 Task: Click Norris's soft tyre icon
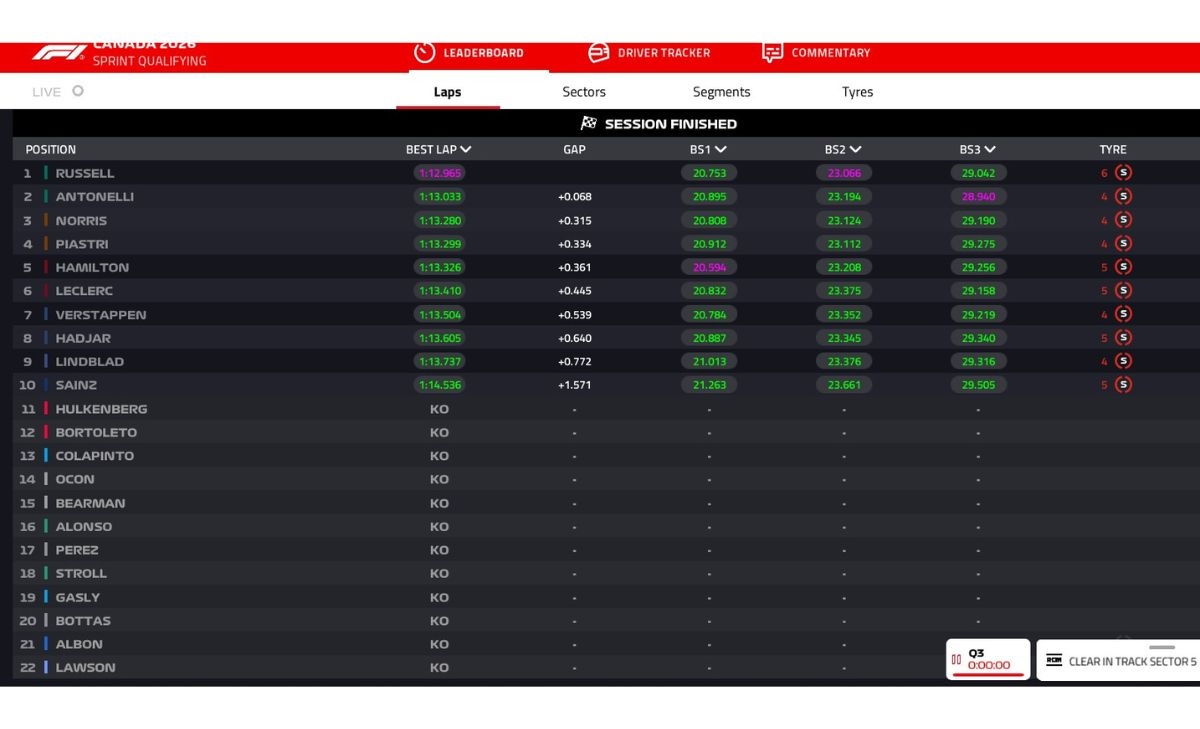(1123, 220)
